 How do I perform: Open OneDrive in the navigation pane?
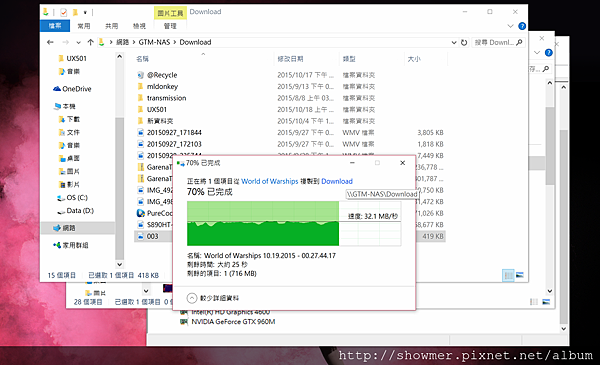click(x=77, y=89)
